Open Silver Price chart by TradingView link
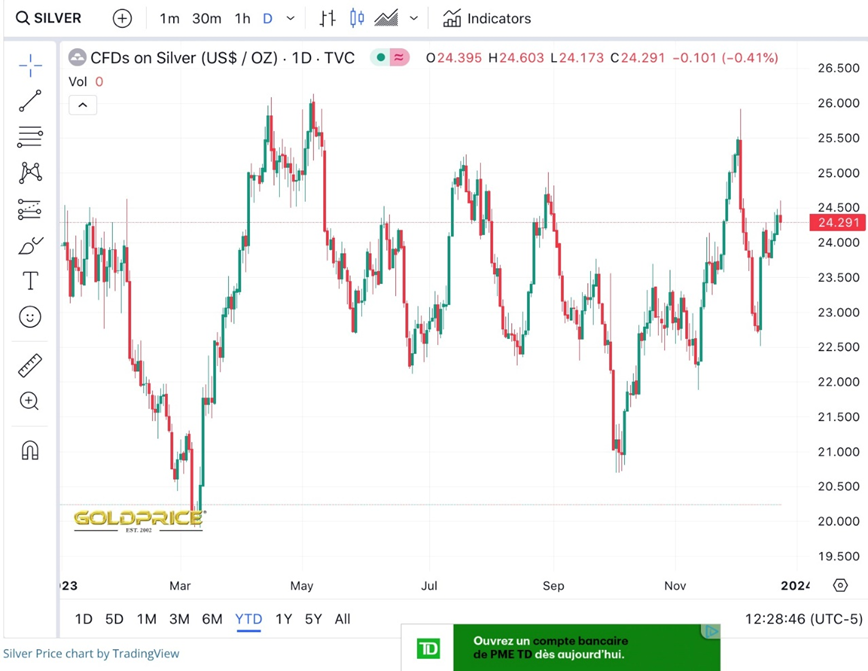Screen dimensions: 868x671 [91, 654]
